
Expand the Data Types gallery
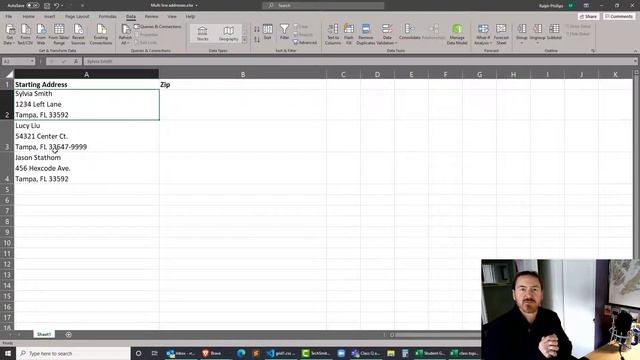point(244,40)
